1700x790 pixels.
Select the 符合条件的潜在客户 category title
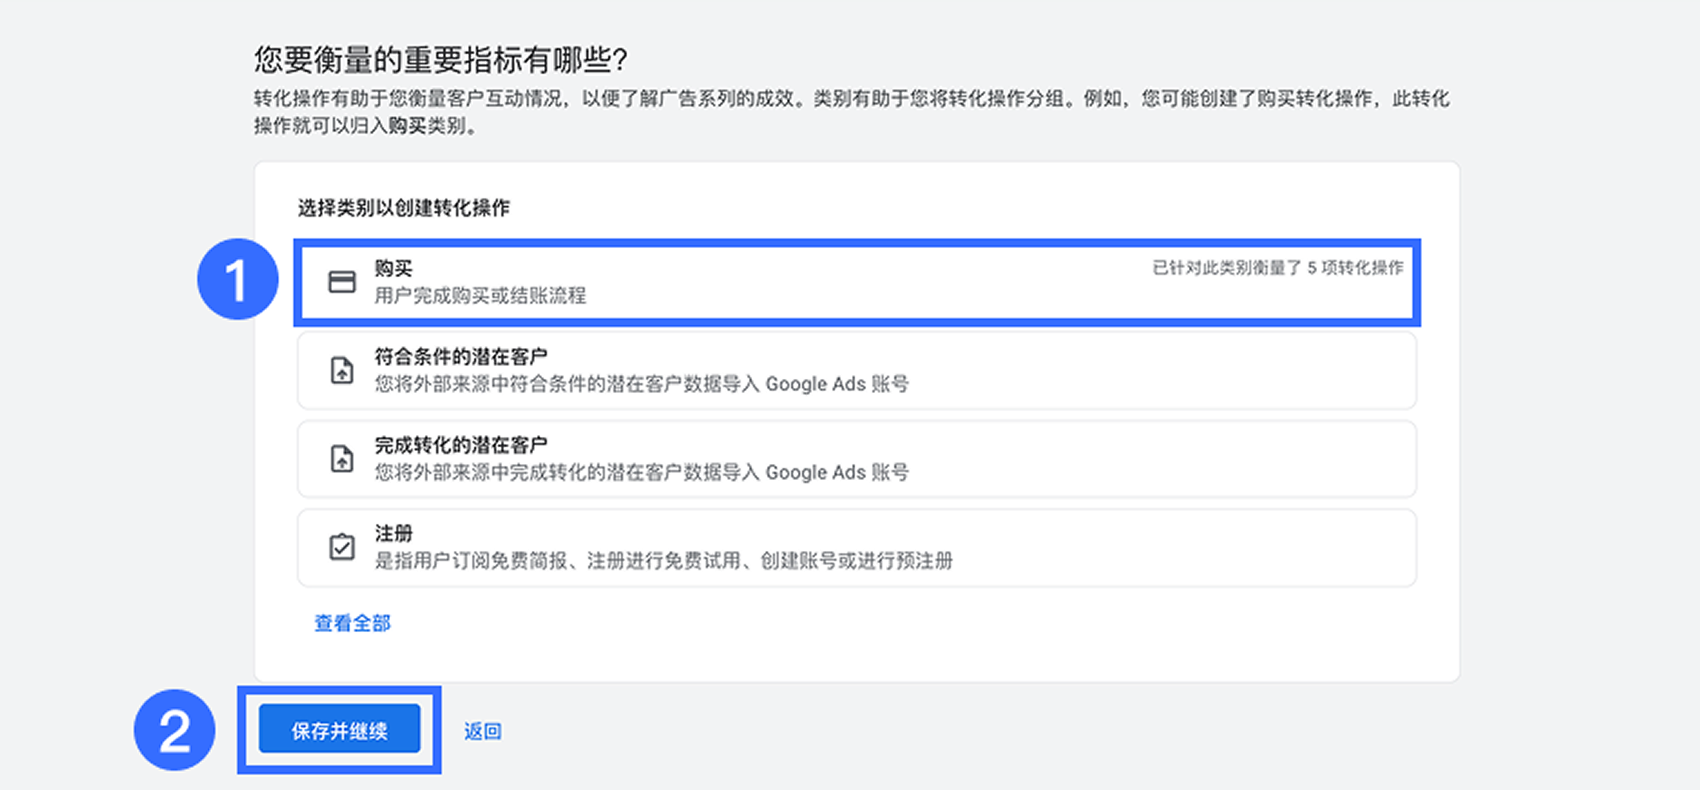coord(460,356)
